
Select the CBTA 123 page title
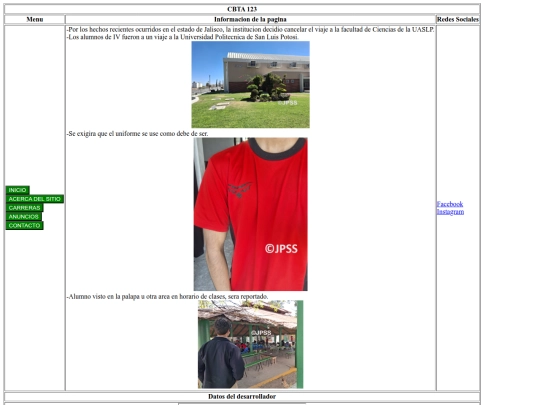click(242, 9)
